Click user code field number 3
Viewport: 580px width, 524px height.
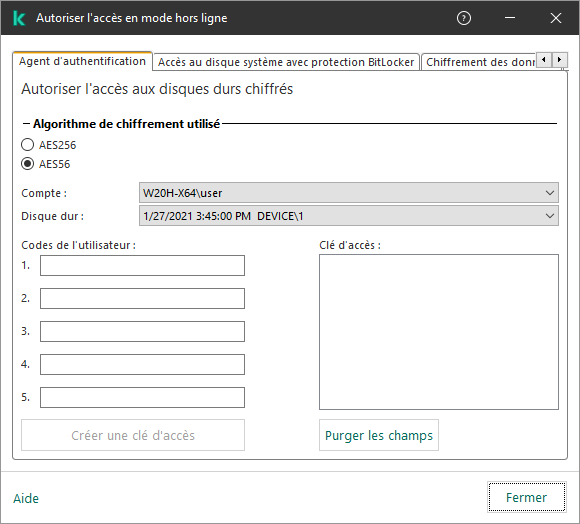[142, 331]
